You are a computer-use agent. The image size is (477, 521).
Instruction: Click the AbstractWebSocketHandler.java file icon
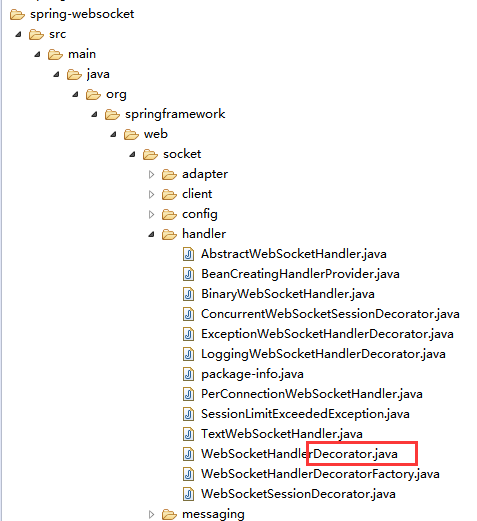[188, 254]
